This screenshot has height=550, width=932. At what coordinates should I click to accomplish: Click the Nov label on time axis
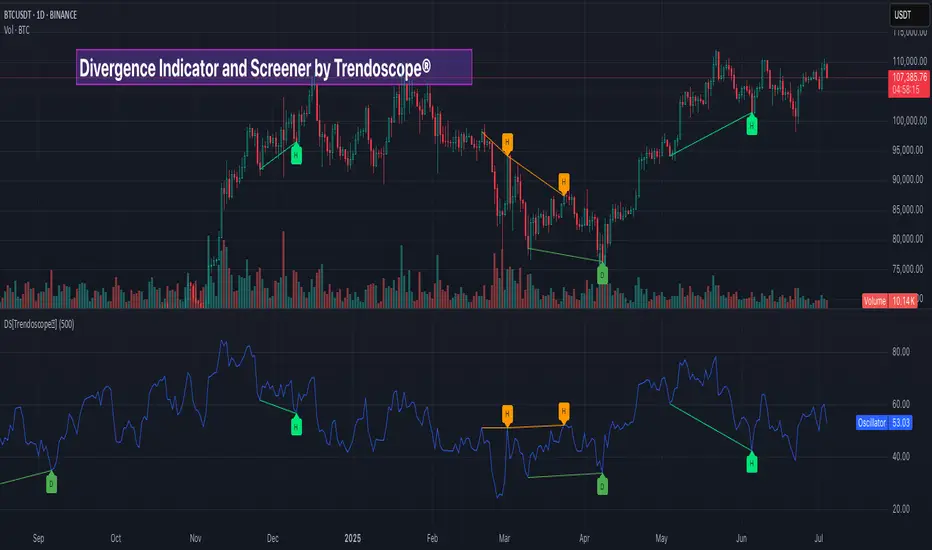pyautogui.click(x=196, y=538)
